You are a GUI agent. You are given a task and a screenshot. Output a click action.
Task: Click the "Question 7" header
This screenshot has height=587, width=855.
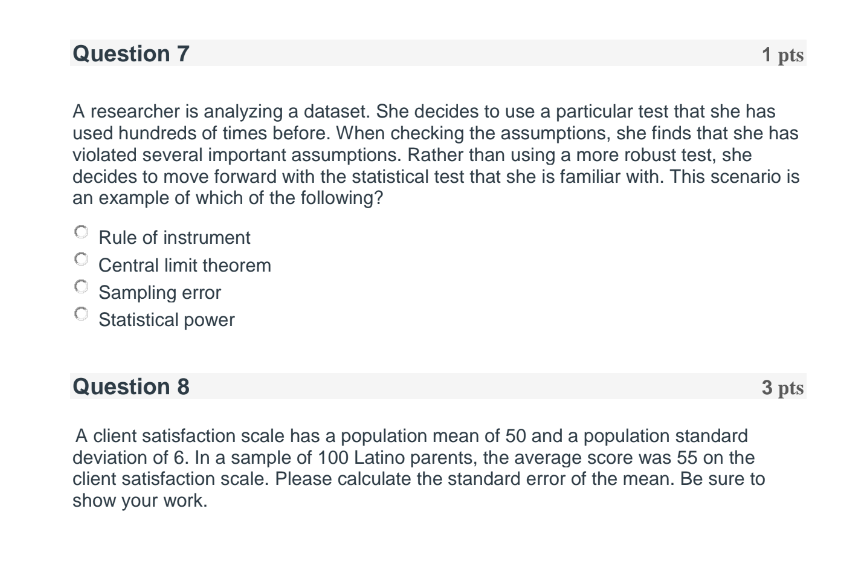(130, 55)
